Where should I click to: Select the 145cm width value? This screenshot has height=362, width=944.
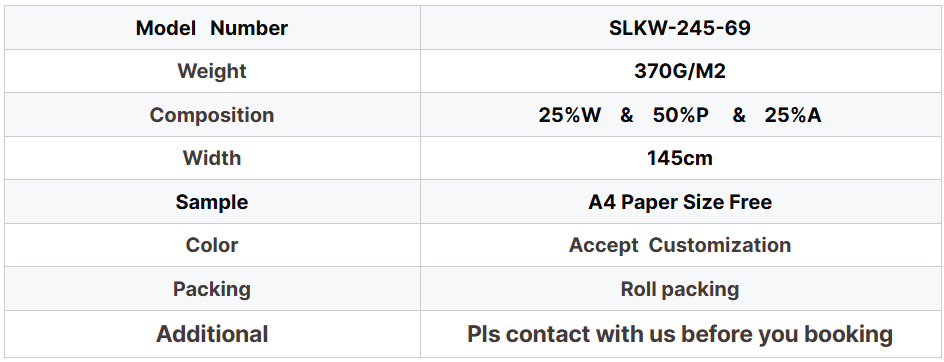click(x=680, y=158)
